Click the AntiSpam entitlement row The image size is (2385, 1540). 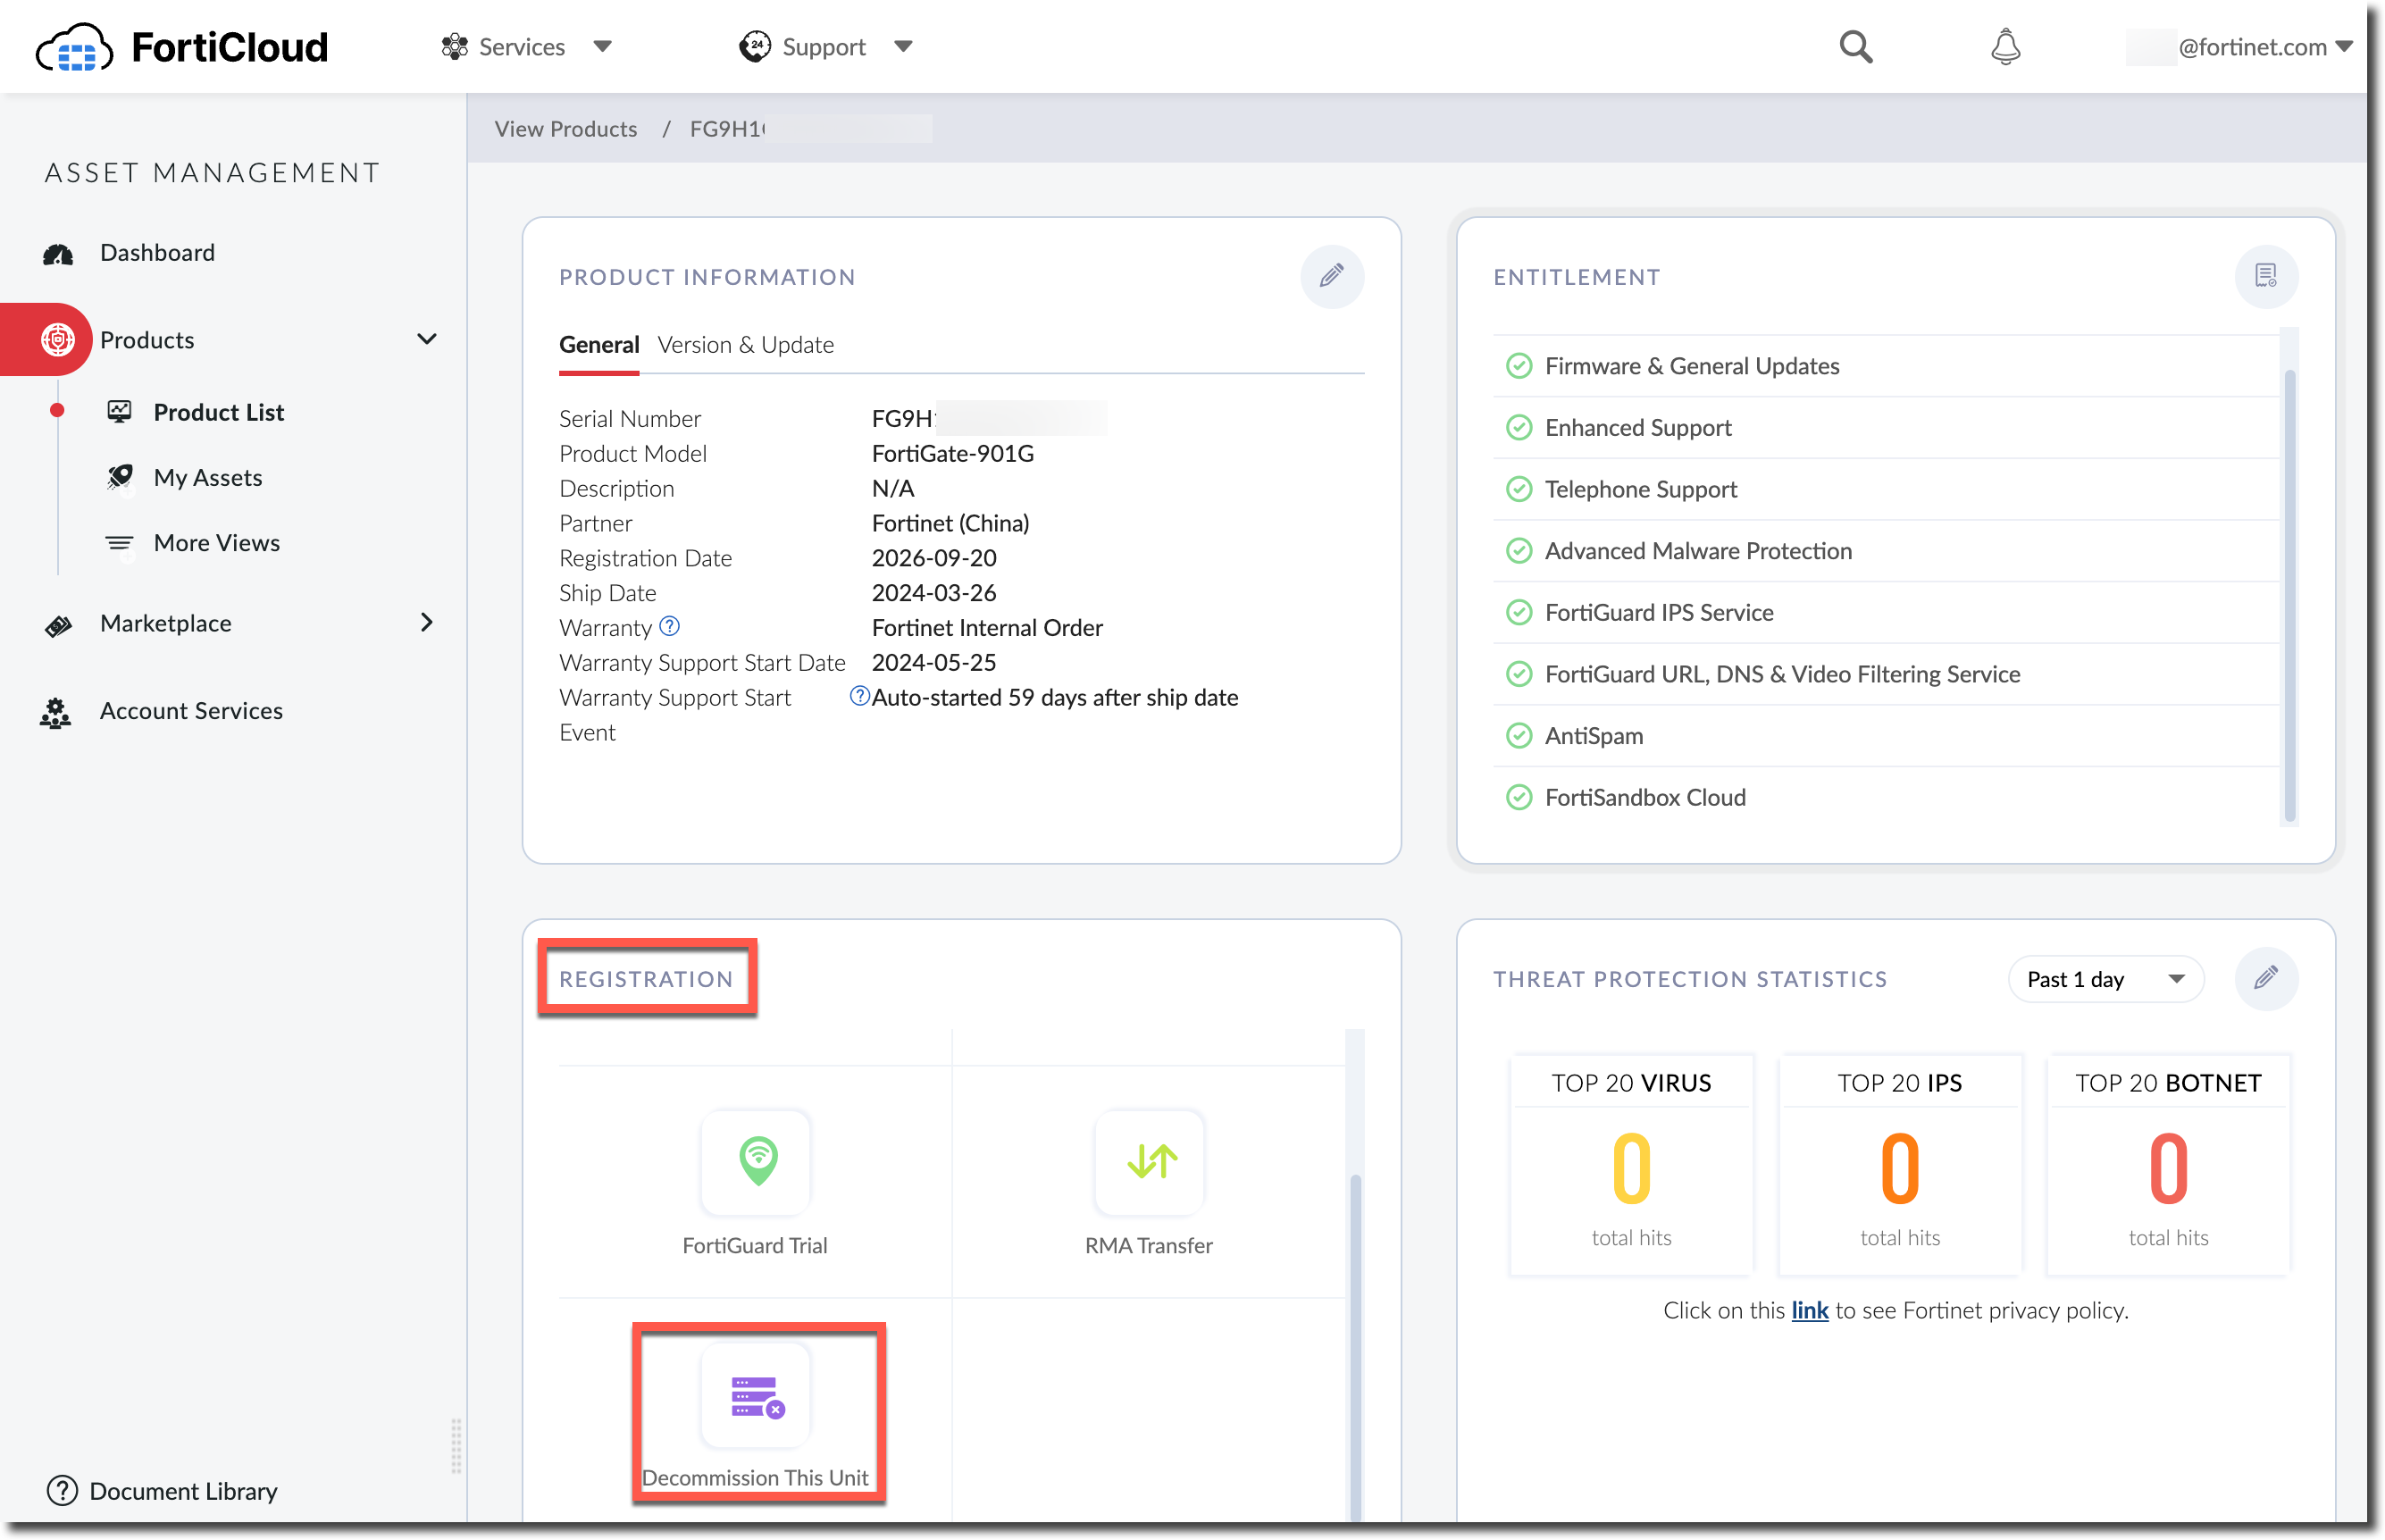(x=1885, y=736)
